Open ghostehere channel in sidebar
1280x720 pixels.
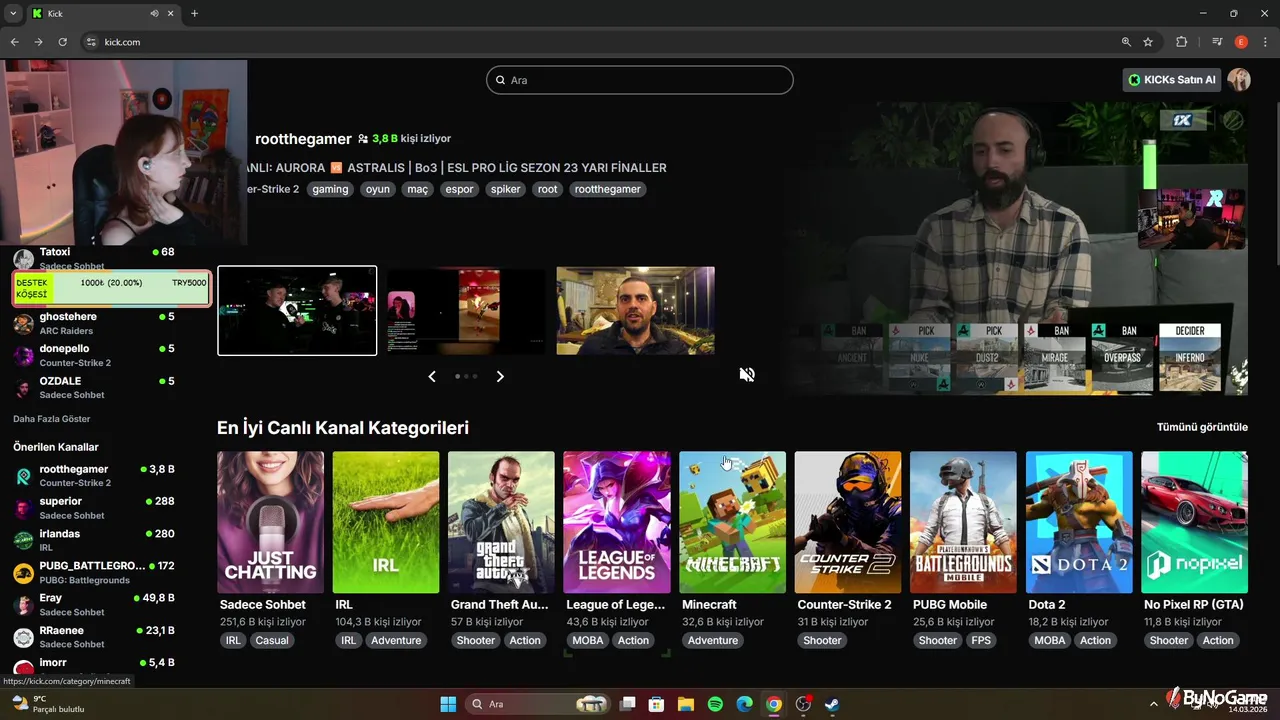[x=95, y=323]
